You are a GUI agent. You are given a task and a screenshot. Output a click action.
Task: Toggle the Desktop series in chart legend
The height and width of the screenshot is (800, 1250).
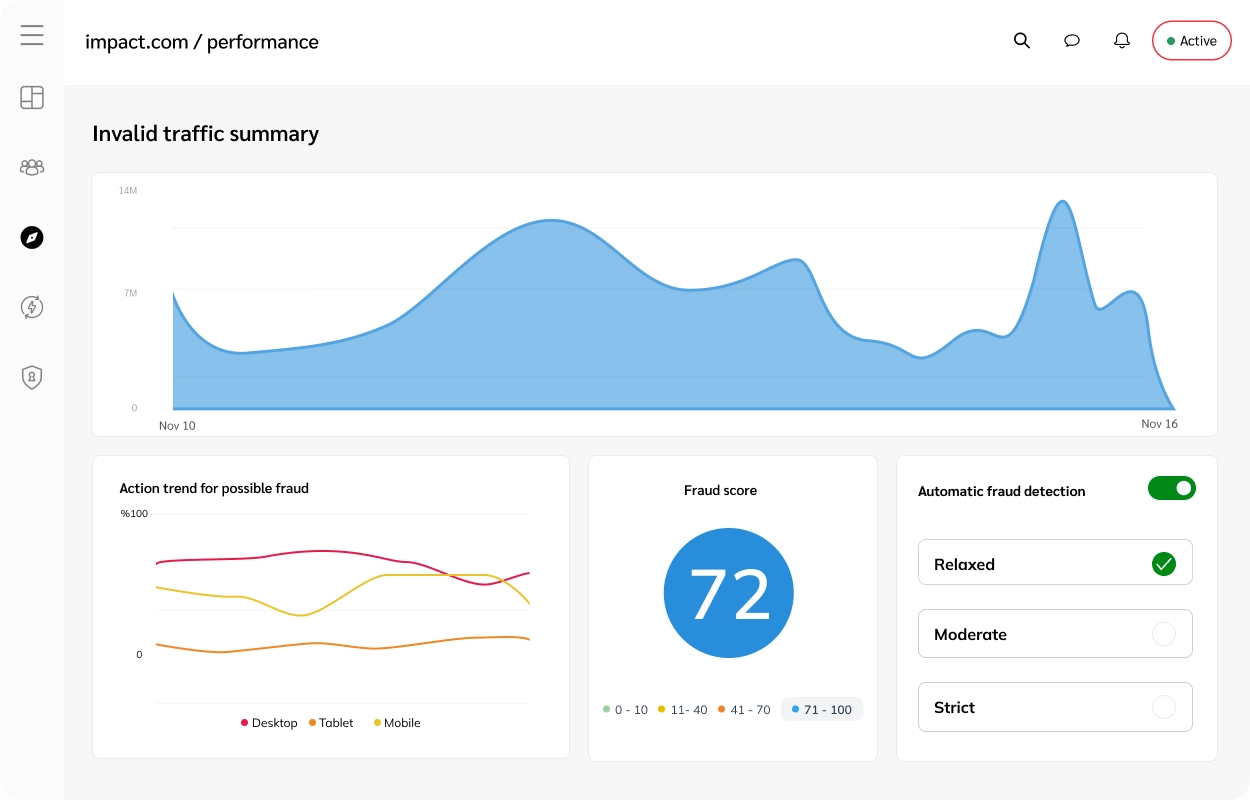coord(269,723)
